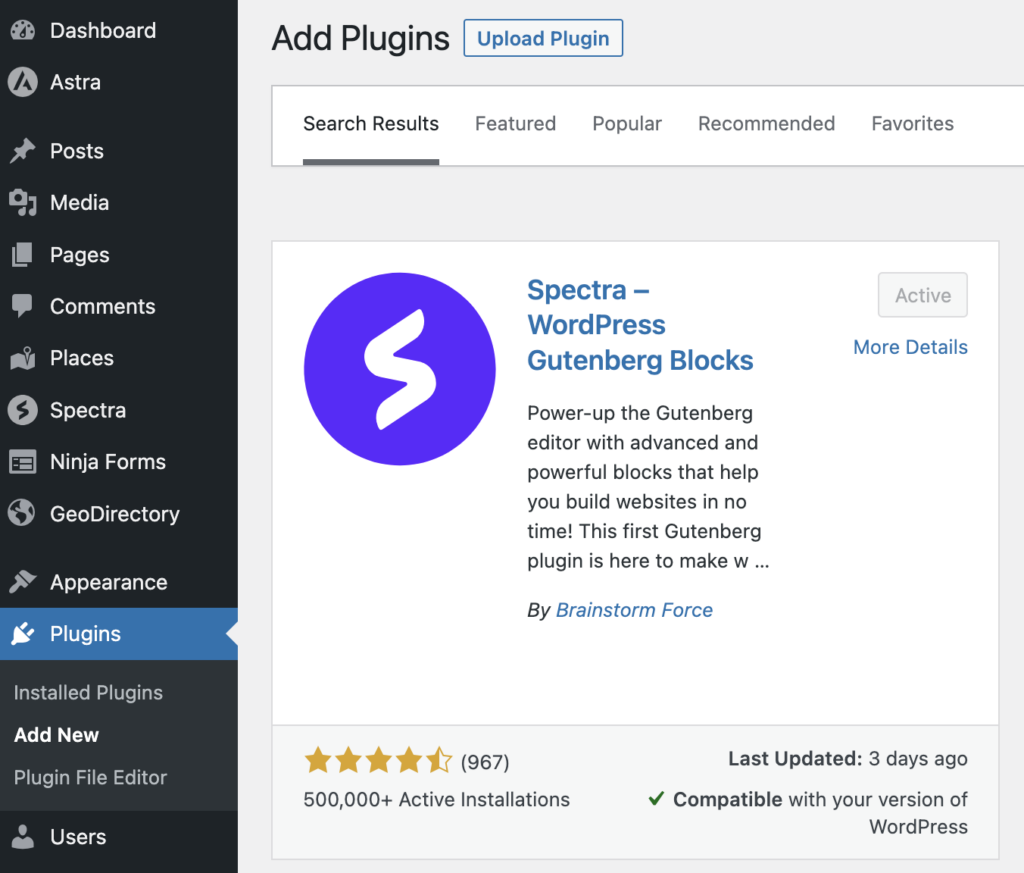Switch to the Popular tab

tap(627, 124)
